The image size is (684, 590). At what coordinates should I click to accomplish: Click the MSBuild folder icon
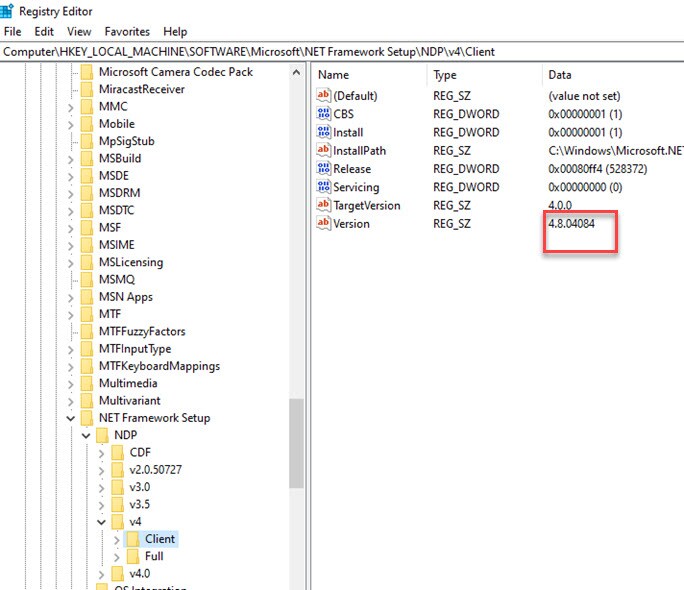(x=87, y=158)
